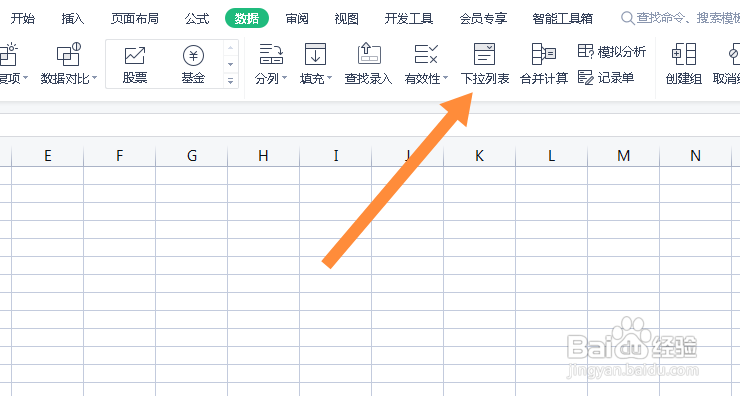Viewport: 740px width, 396px height.
Task: Open 查找录入 lookup entry tool
Action: click(369, 64)
